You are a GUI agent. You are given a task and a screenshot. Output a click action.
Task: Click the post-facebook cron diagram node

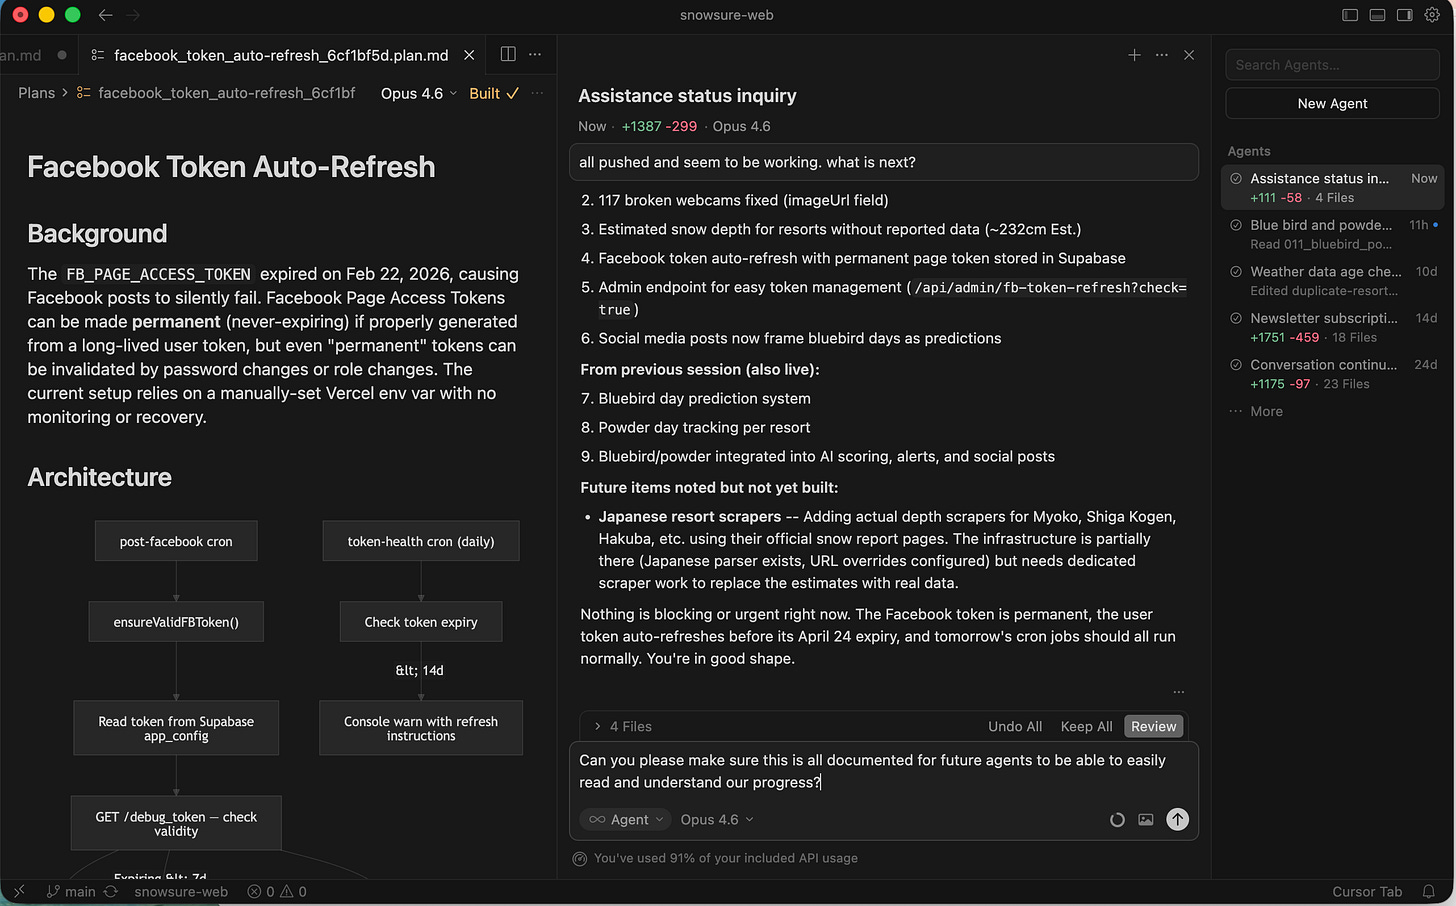point(176,541)
